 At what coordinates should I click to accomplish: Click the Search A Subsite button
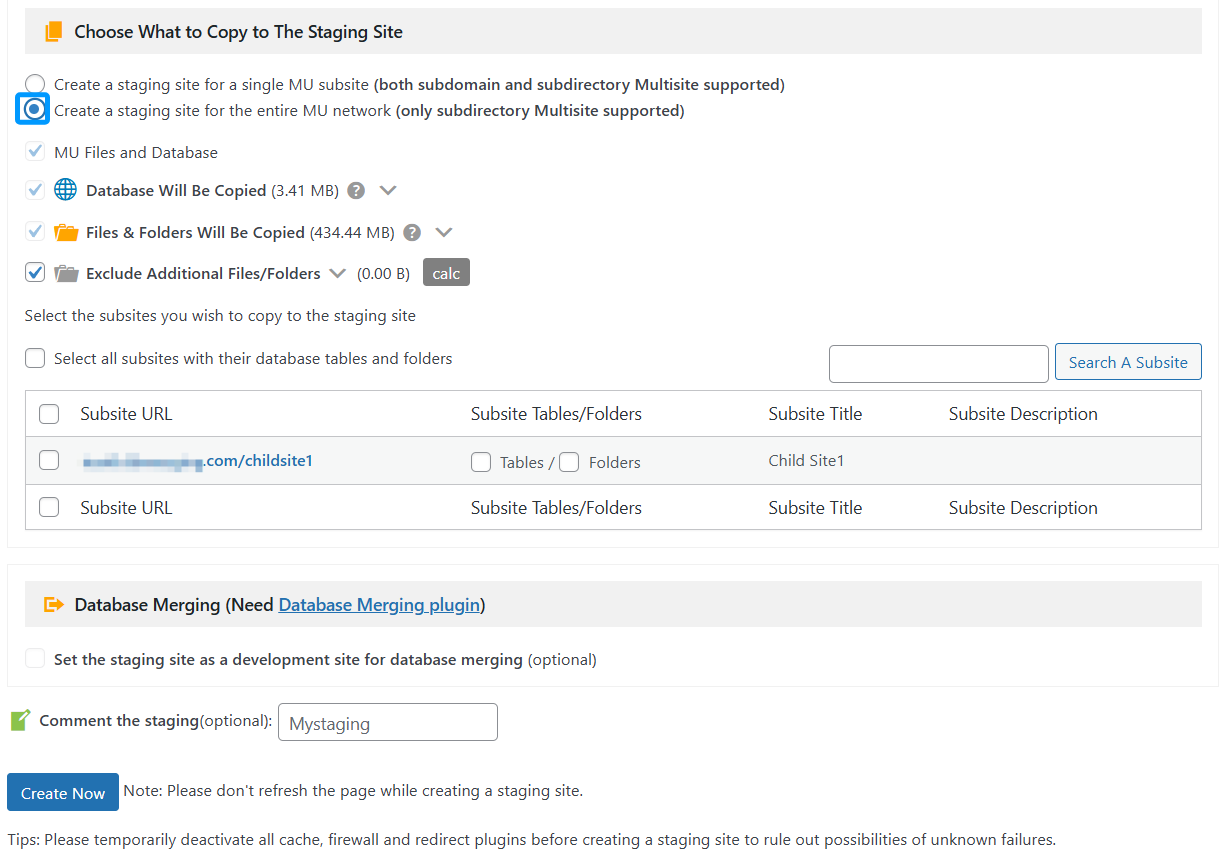coord(1127,362)
